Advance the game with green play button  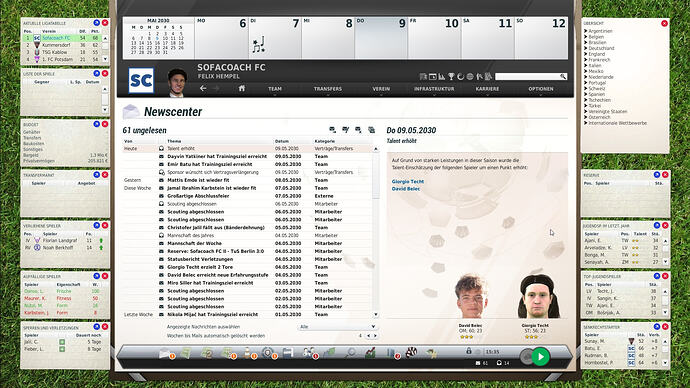point(540,356)
